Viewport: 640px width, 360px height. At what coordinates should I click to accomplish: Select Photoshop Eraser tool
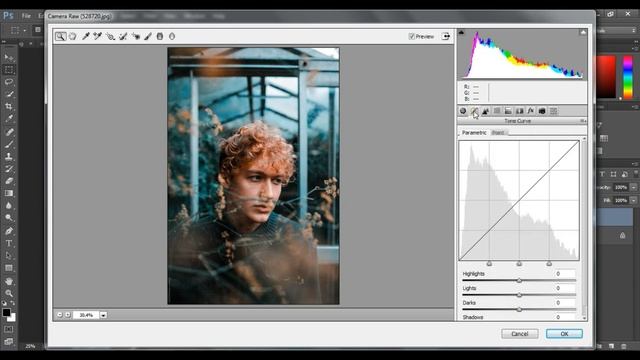pyautogui.click(x=9, y=181)
